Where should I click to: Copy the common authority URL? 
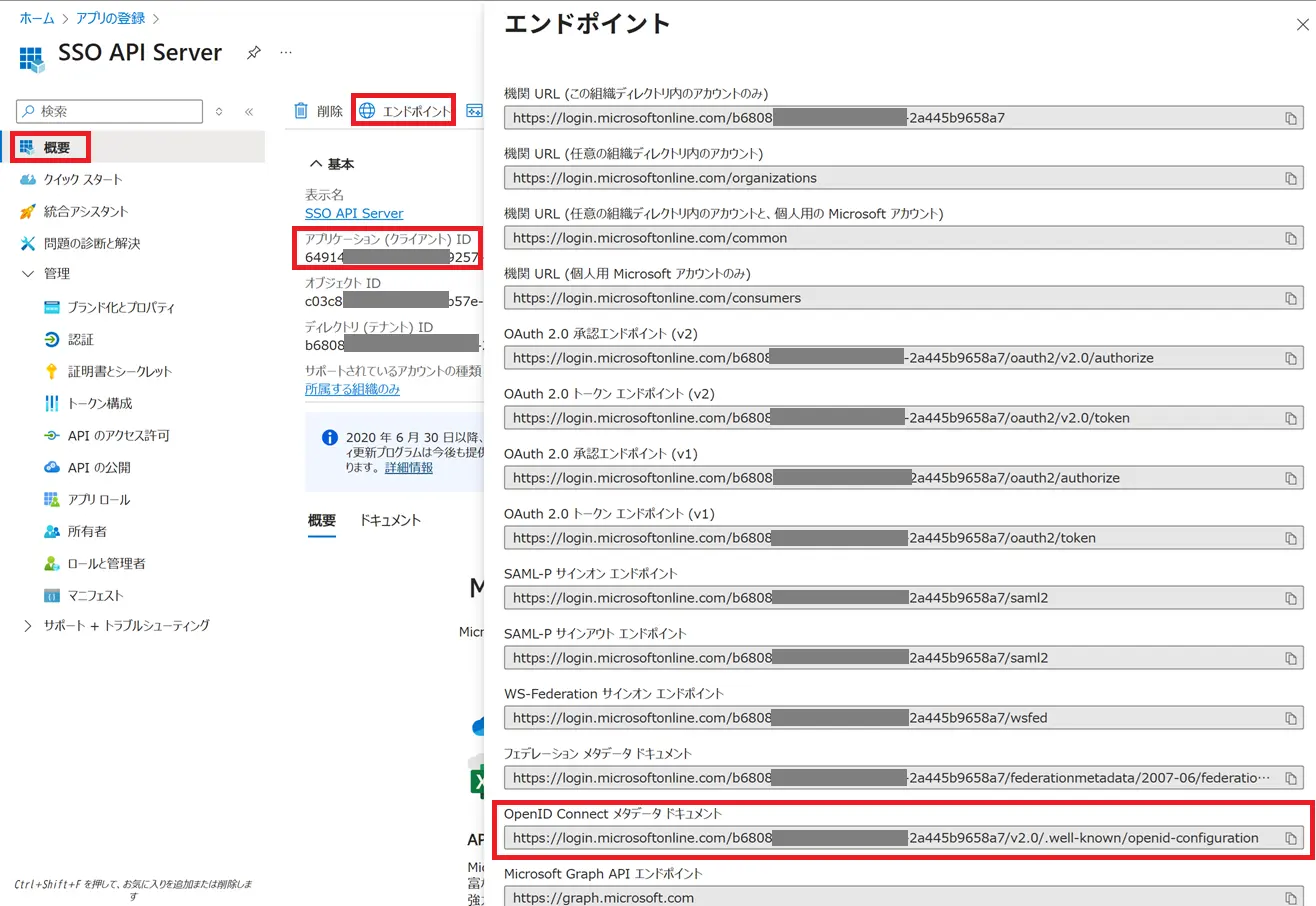click(1290, 238)
